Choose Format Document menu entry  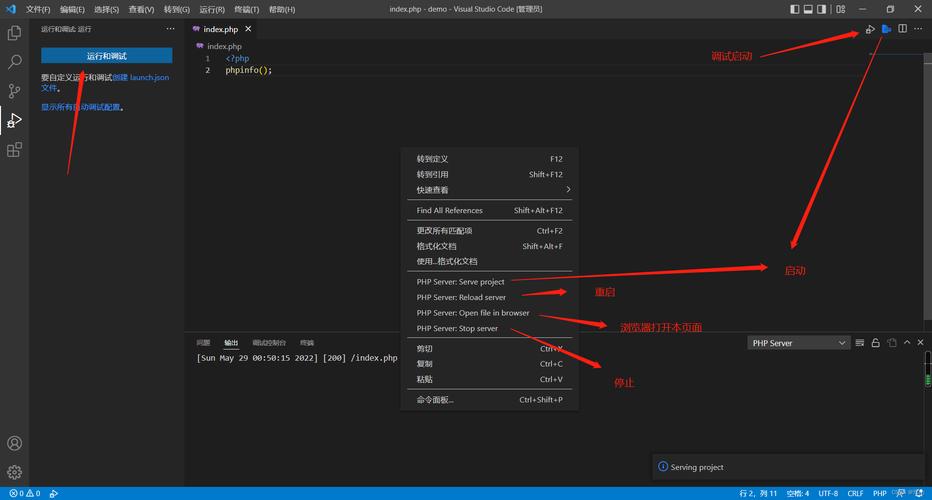490,246
